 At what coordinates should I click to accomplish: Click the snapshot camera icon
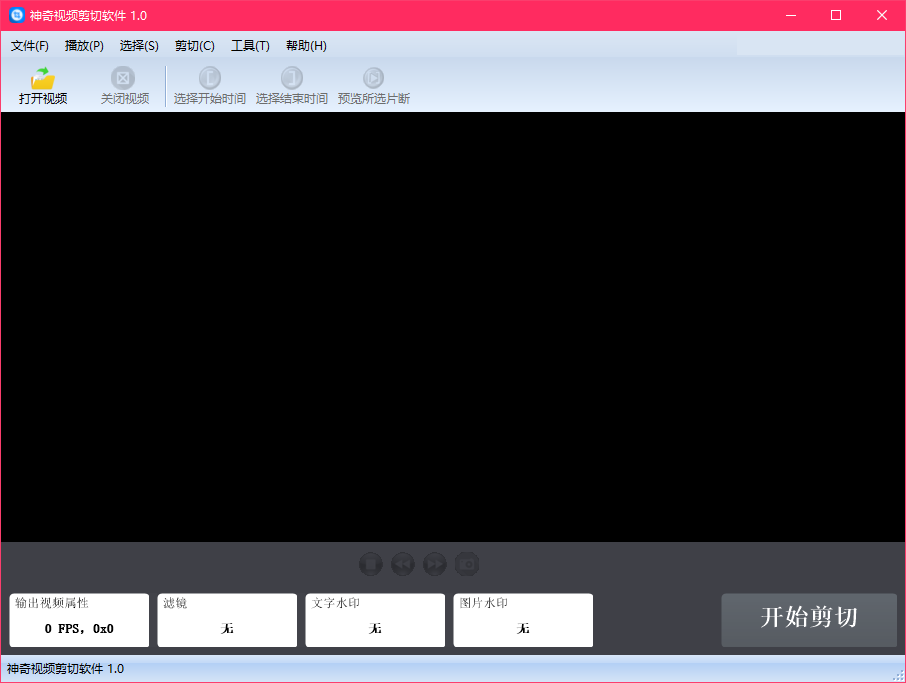[x=467, y=563]
